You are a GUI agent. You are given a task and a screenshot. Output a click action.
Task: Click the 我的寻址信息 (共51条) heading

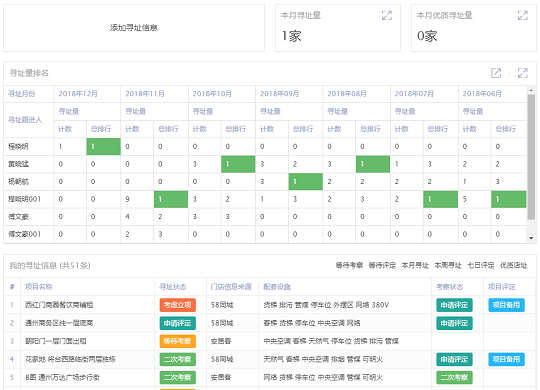pyautogui.click(x=50, y=265)
